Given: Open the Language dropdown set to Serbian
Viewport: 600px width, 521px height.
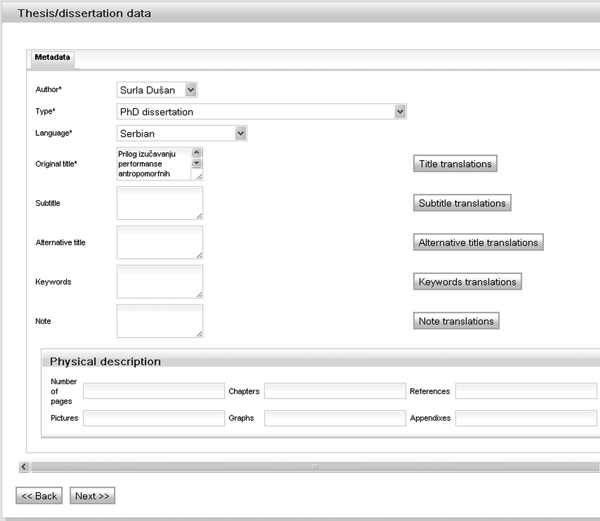Looking at the screenshot, I should pos(181,132).
